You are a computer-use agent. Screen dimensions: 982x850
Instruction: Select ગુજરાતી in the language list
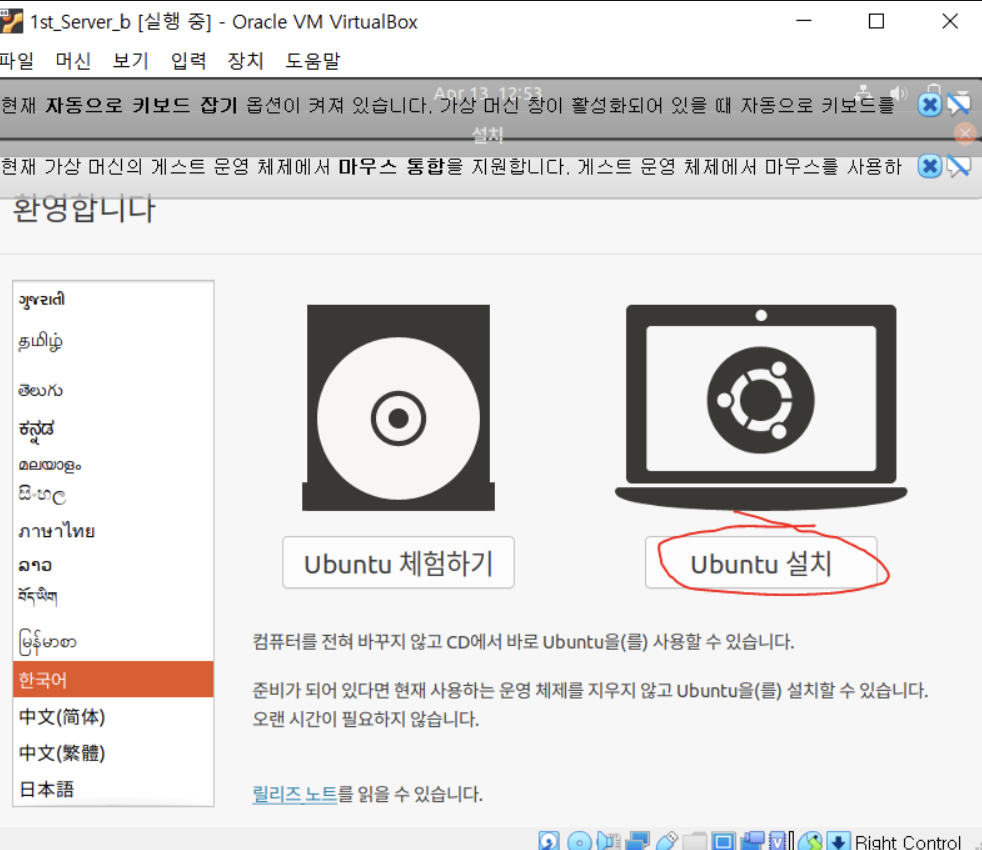pos(113,300)
